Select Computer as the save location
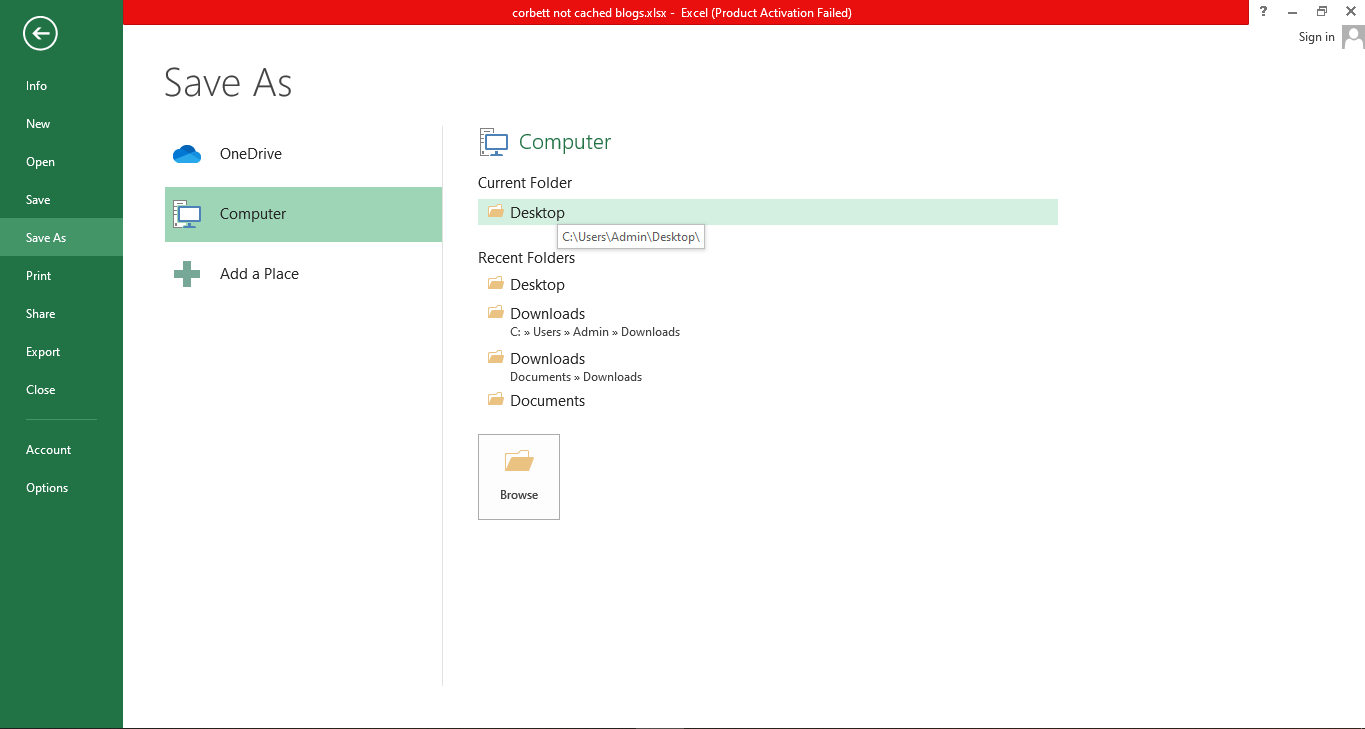The height and width of the screenshot is (729, 1365). pyautogui.click(x=303, y=214)
